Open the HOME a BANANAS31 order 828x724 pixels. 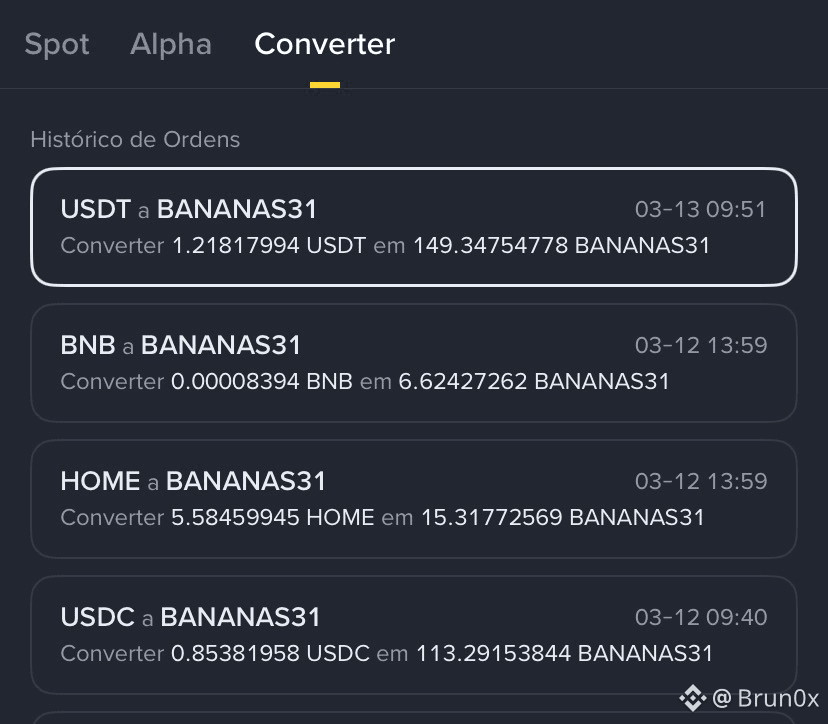[414, 499]
